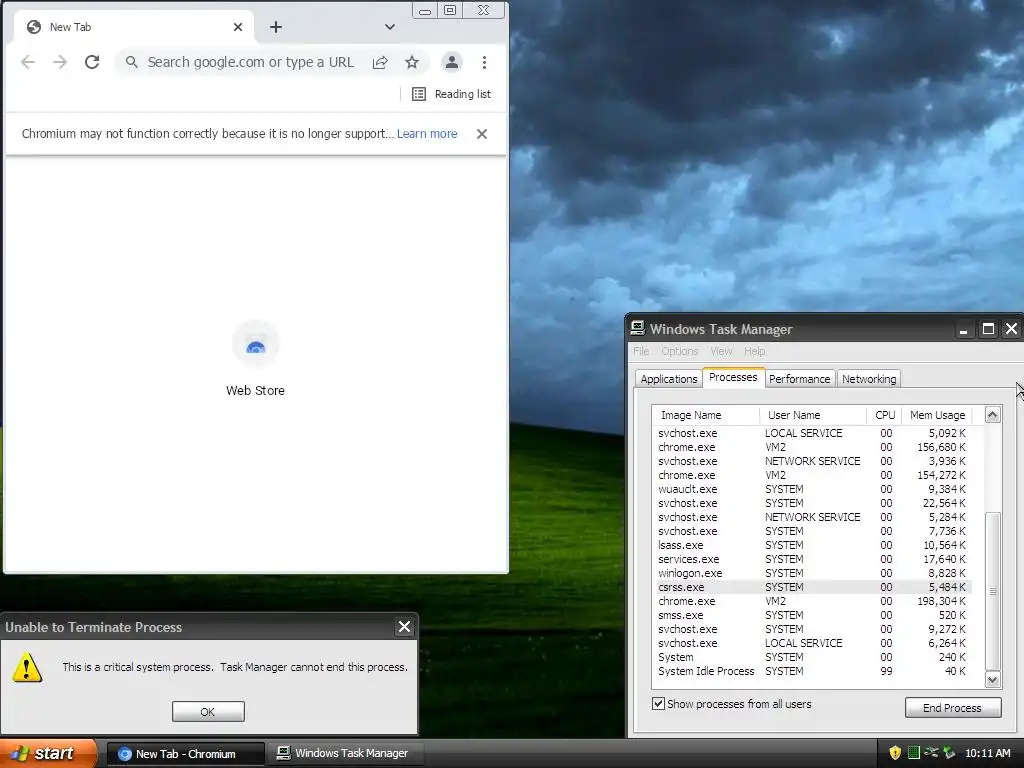Switch to New Tab - Chromium taskbar button
Screen dimensions: 1024x768
coord(185,754)
